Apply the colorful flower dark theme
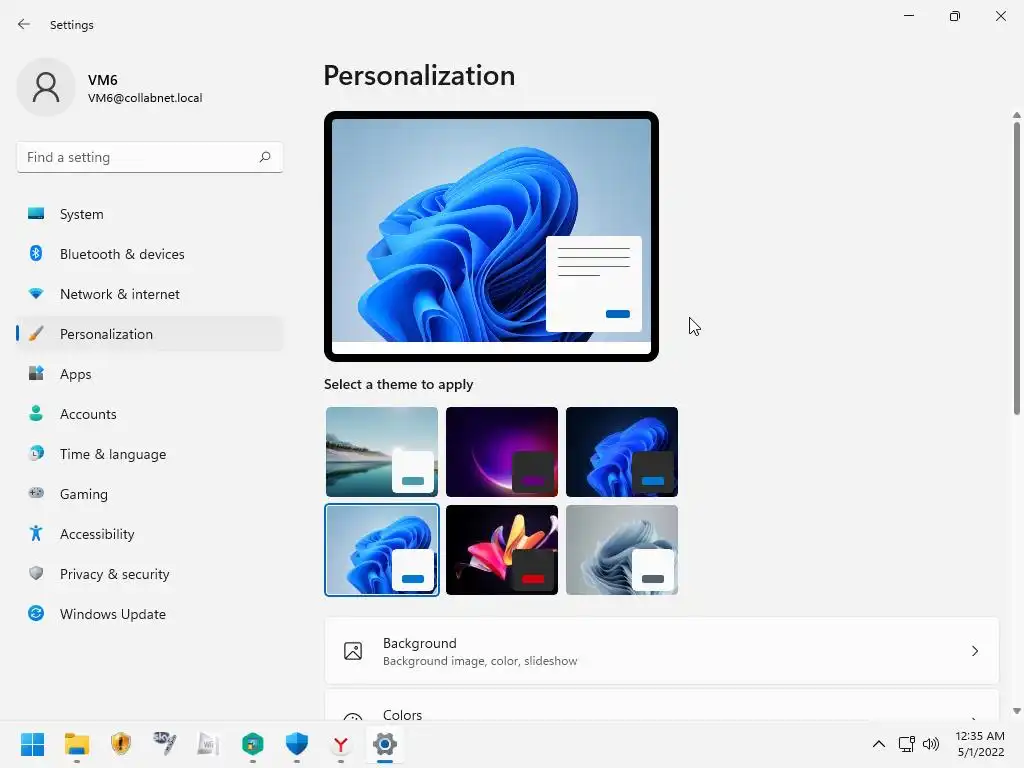Screen dimensions: 1024x768 (x=502, y=550)
